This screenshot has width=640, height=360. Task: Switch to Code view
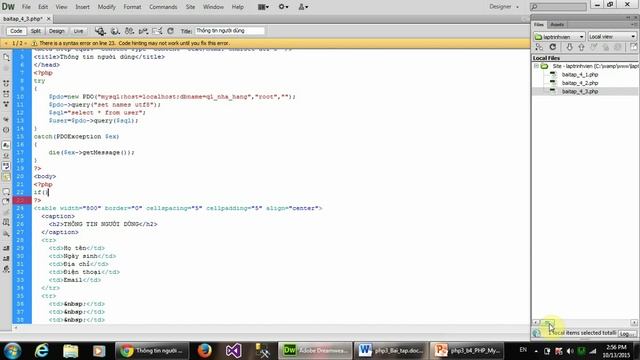[16, 31]
